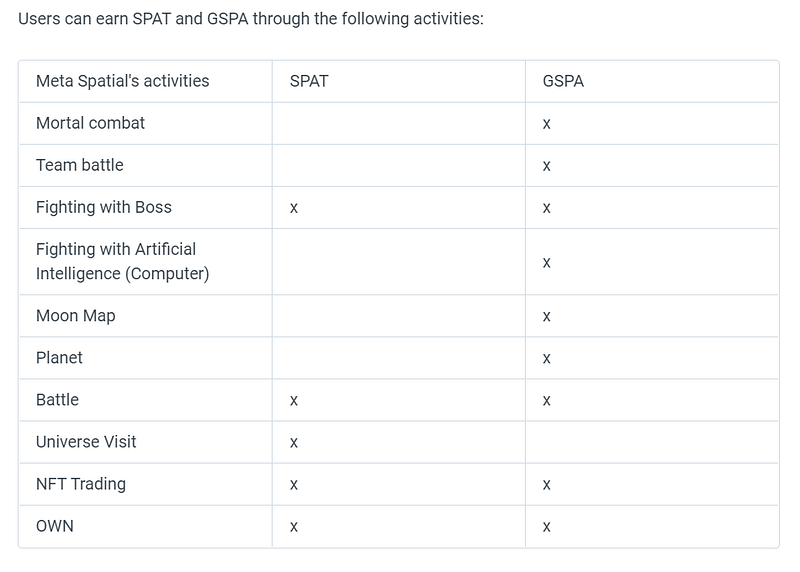The height and width of the screenshot is (572, 800).
Task: Click the SPAT x in OWN row
Action: tap(294, 527)
